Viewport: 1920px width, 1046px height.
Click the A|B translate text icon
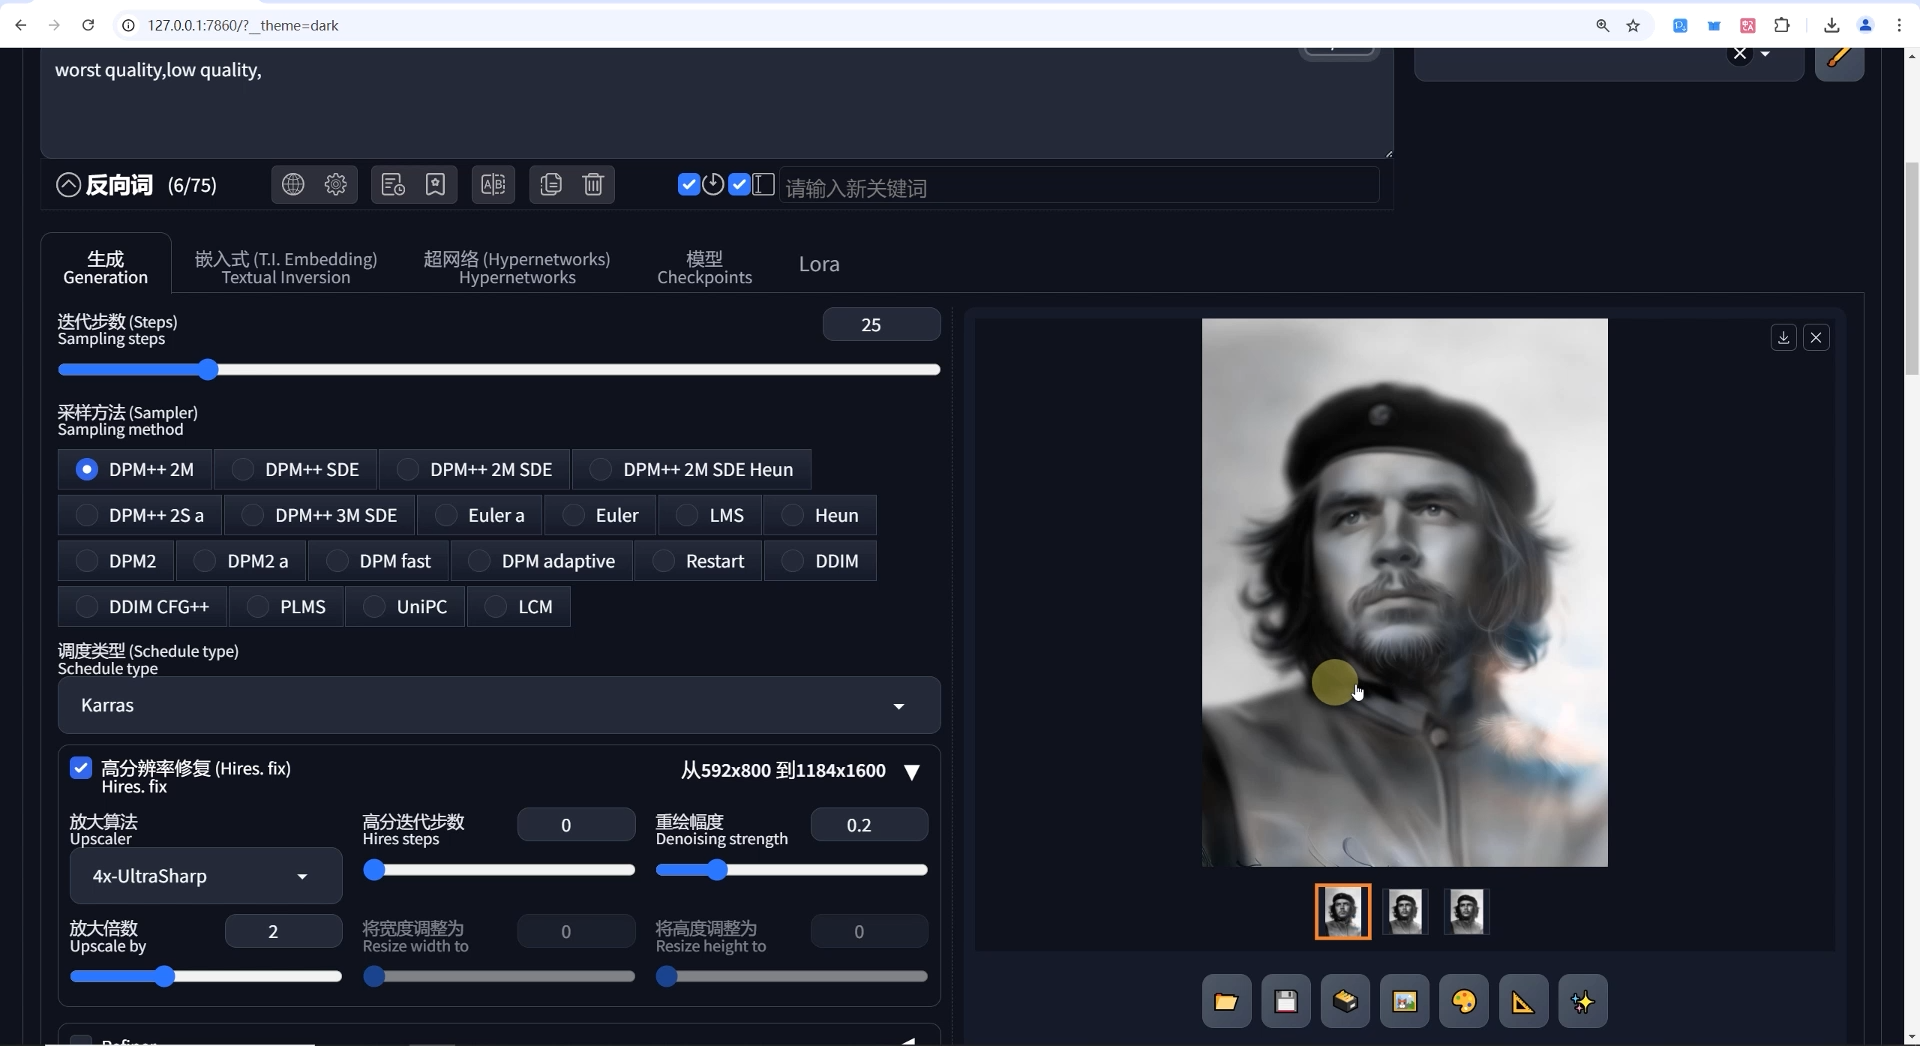[493, 185]
